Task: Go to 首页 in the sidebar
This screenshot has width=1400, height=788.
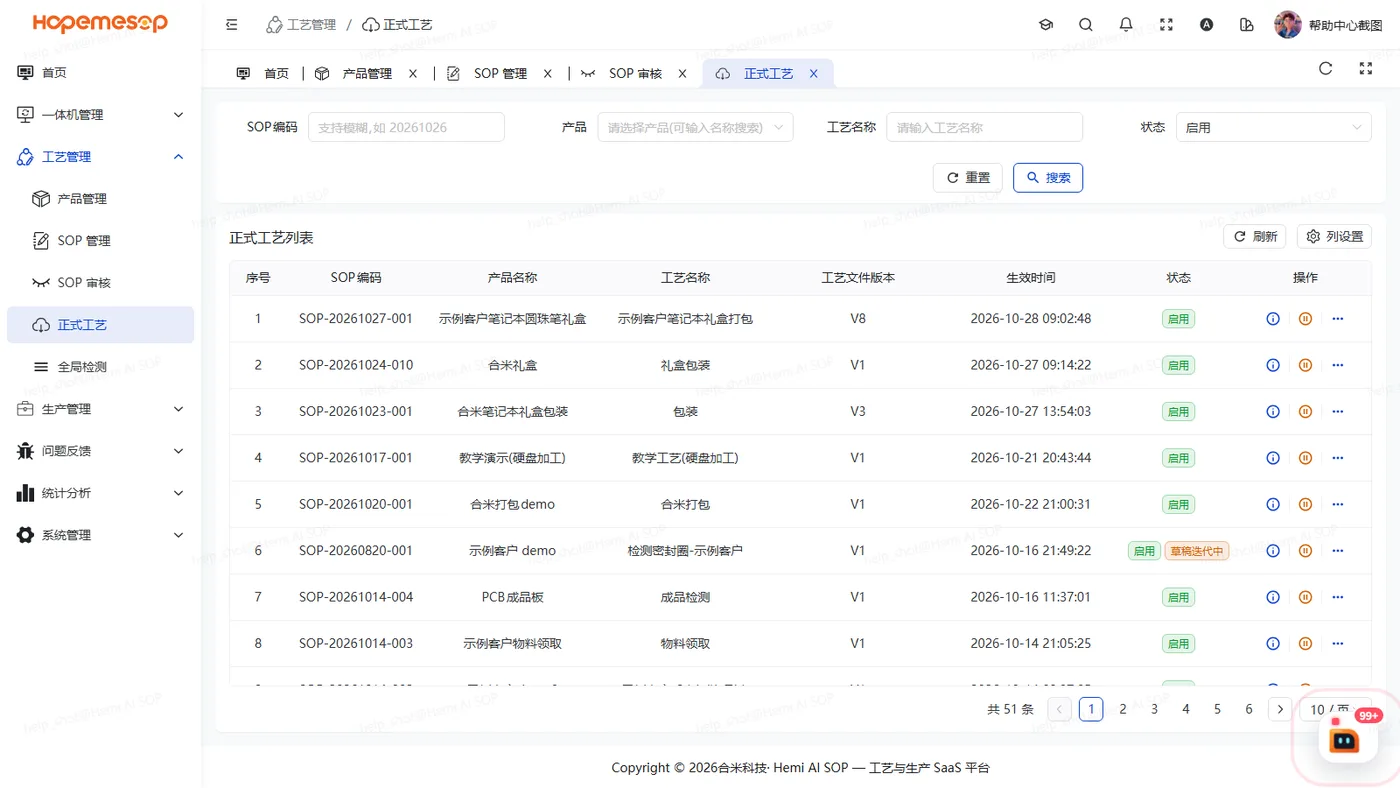Action: [x=101, y=73]
